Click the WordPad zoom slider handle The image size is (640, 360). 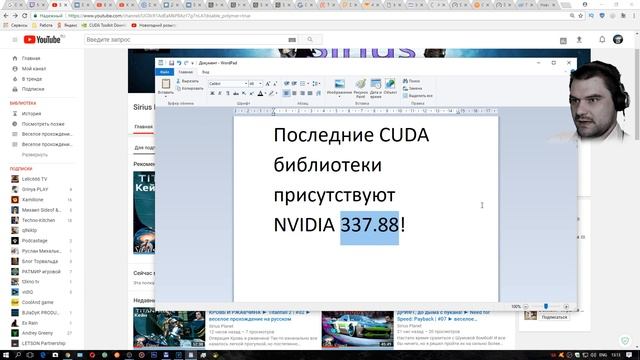(x=546, y=306)
